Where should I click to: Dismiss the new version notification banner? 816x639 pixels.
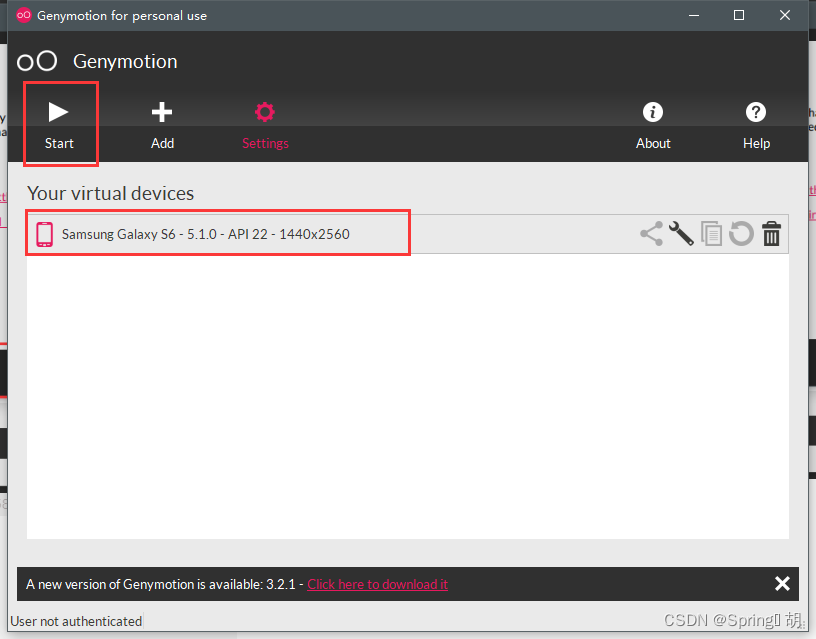click(x=782, y=584)
